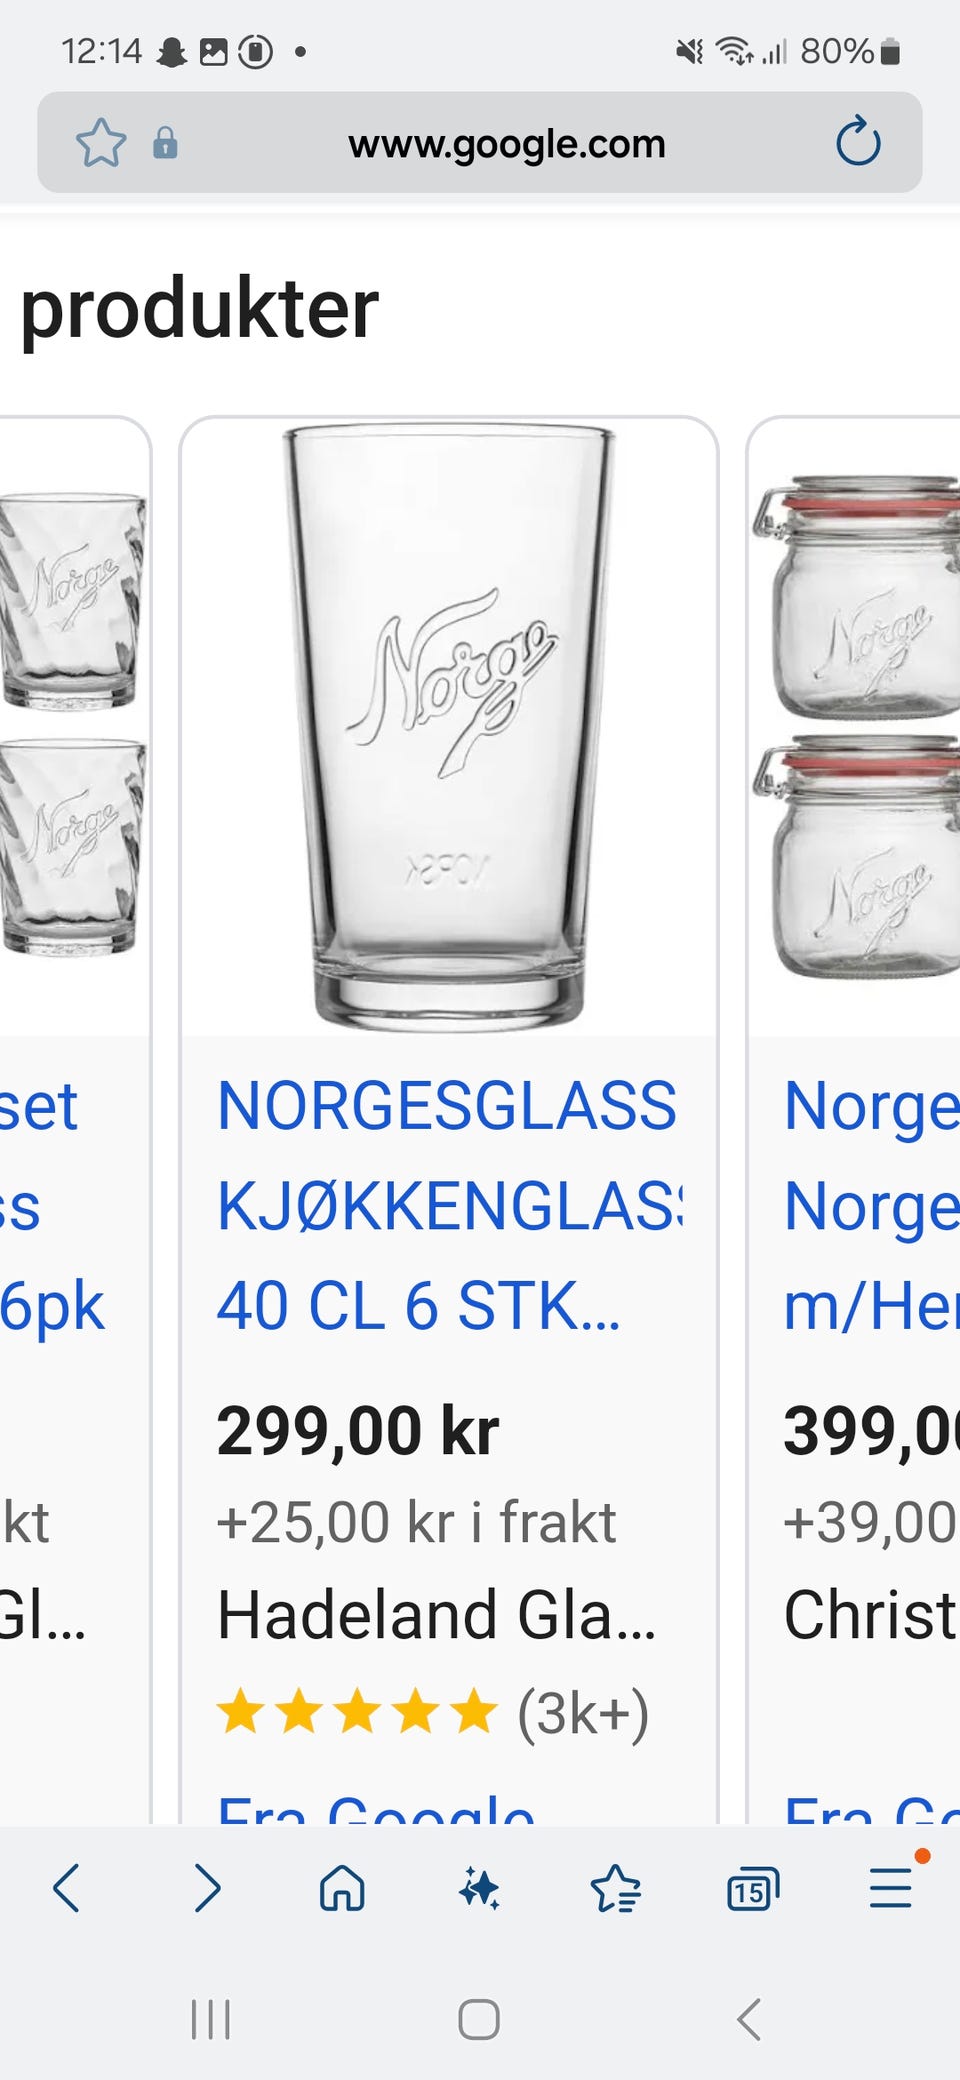Open the Norgesglass jar product title link
960x2080 pixels.
point(871,1206)
